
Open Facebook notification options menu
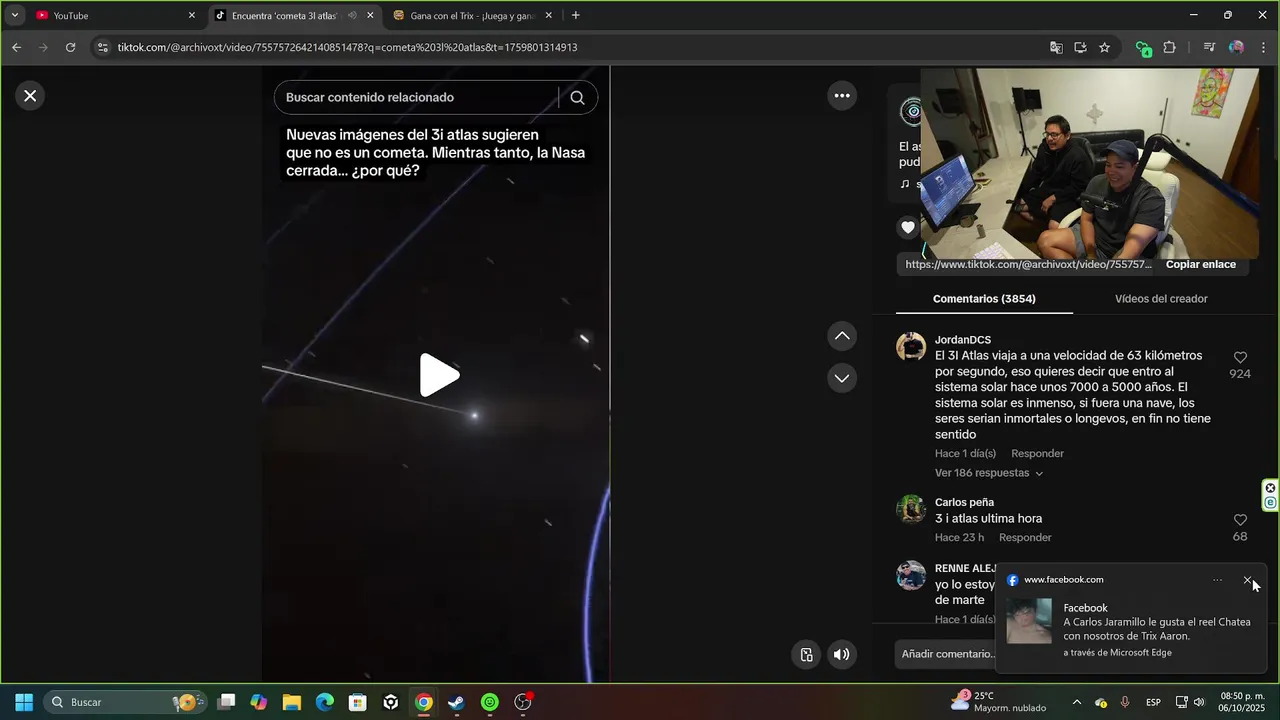(1217, 580)
